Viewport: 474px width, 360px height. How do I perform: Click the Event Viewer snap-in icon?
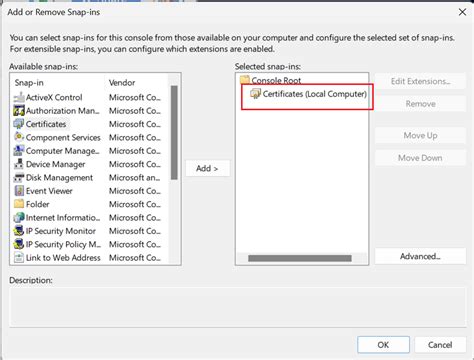pos(19,191)
